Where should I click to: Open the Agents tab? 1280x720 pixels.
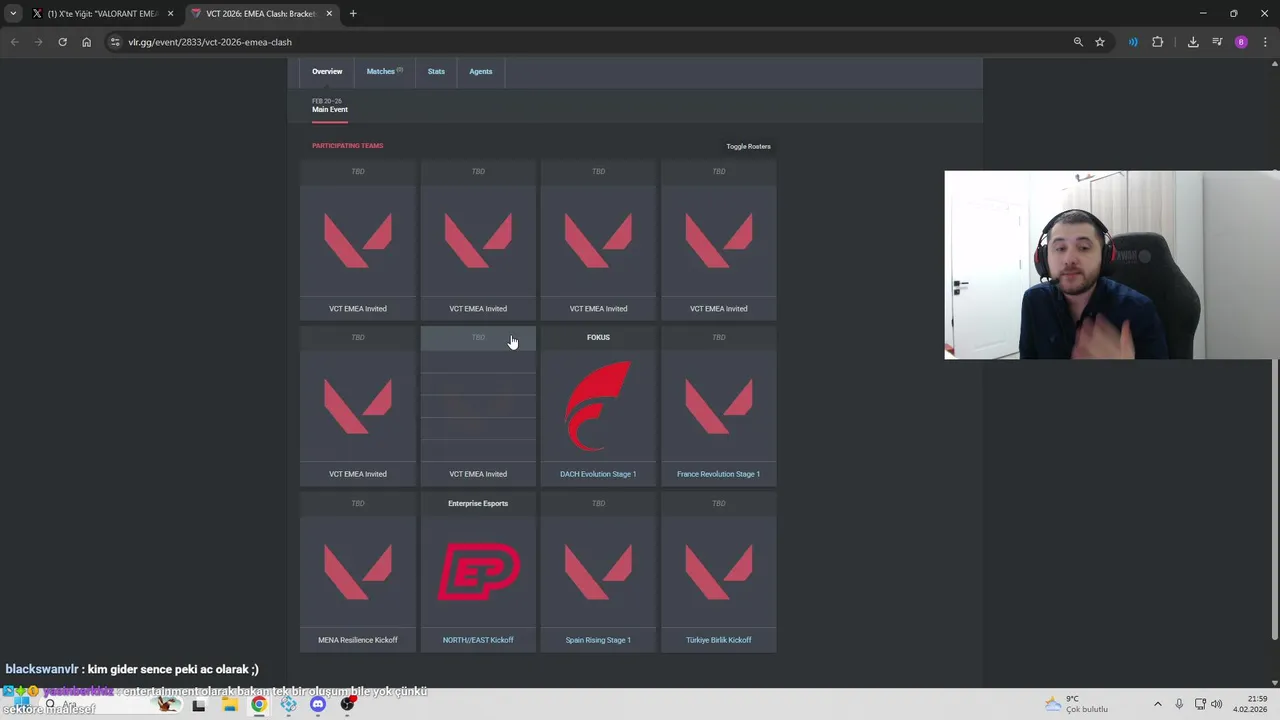481,71
